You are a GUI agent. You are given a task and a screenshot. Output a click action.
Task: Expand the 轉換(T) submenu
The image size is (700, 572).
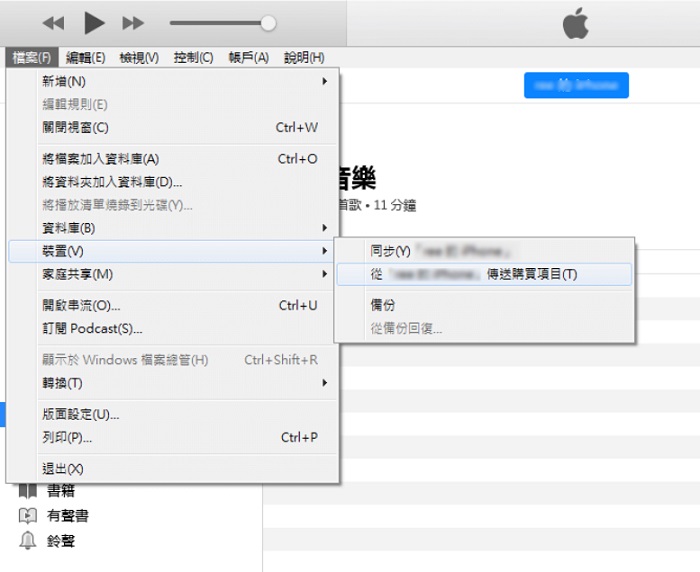[x=173, y=383]
